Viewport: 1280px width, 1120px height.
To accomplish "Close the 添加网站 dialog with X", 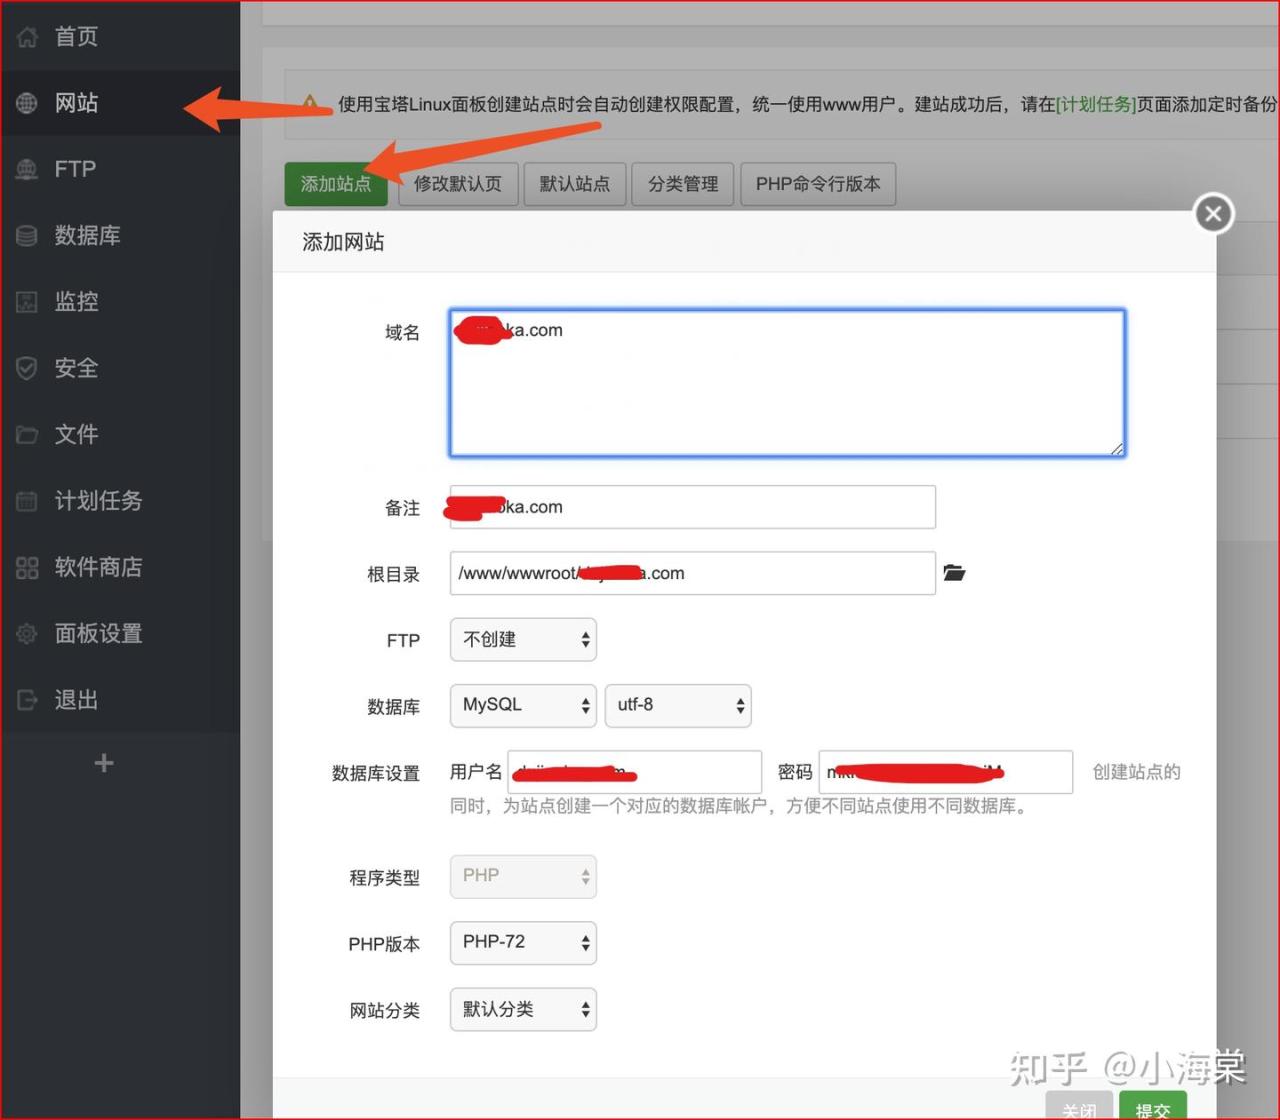I will click(1213, 213).
